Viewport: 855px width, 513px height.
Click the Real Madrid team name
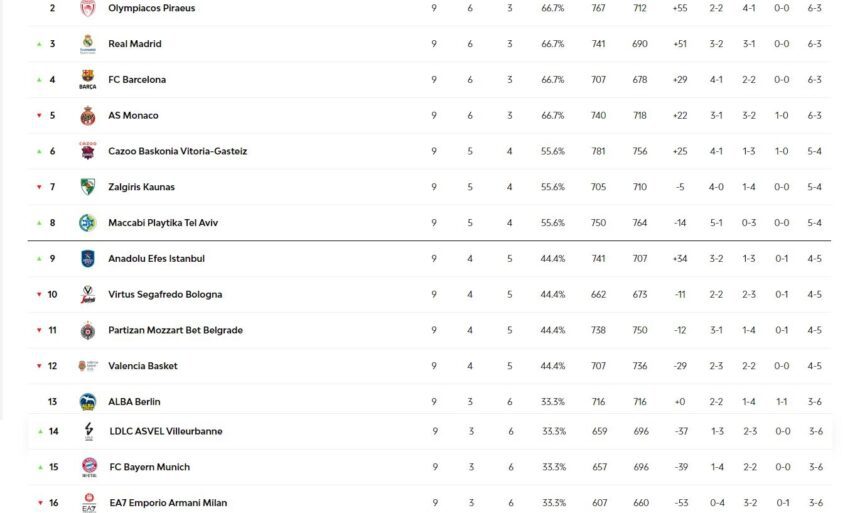(x=134, y=44)
